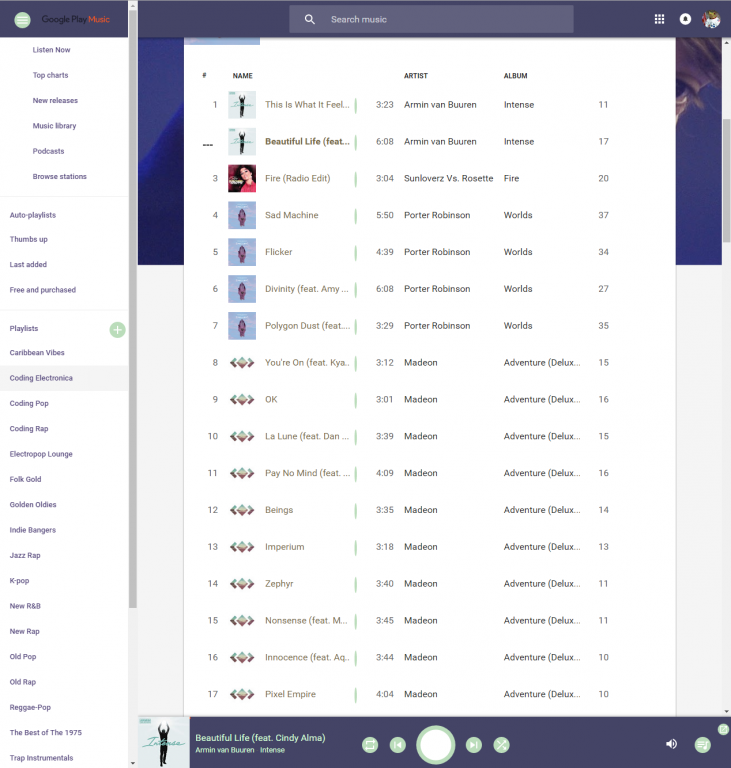Open the Caribbean Vibes playlist
Screen dimensions: 731x768
click(37, 353)
